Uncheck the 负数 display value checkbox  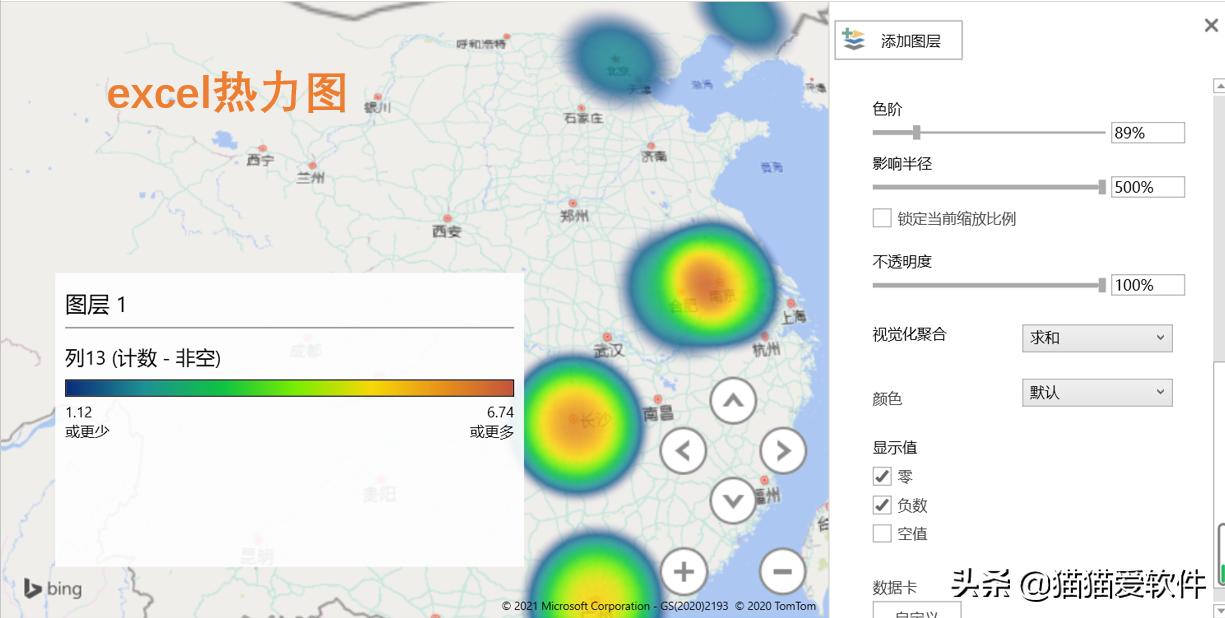(881, 505)
